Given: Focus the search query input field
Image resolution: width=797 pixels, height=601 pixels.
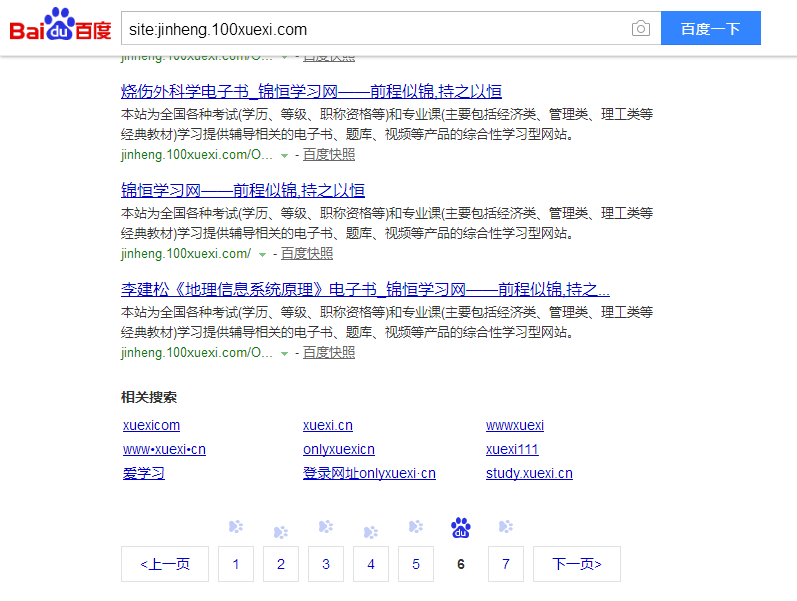Looking at the screenshot, I should point(374,29).
